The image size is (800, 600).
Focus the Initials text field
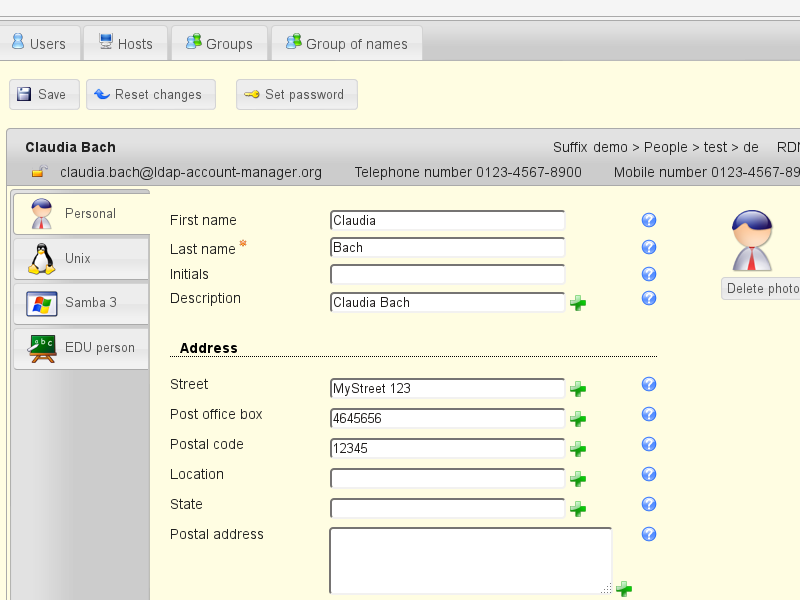(x=447, y=274)
